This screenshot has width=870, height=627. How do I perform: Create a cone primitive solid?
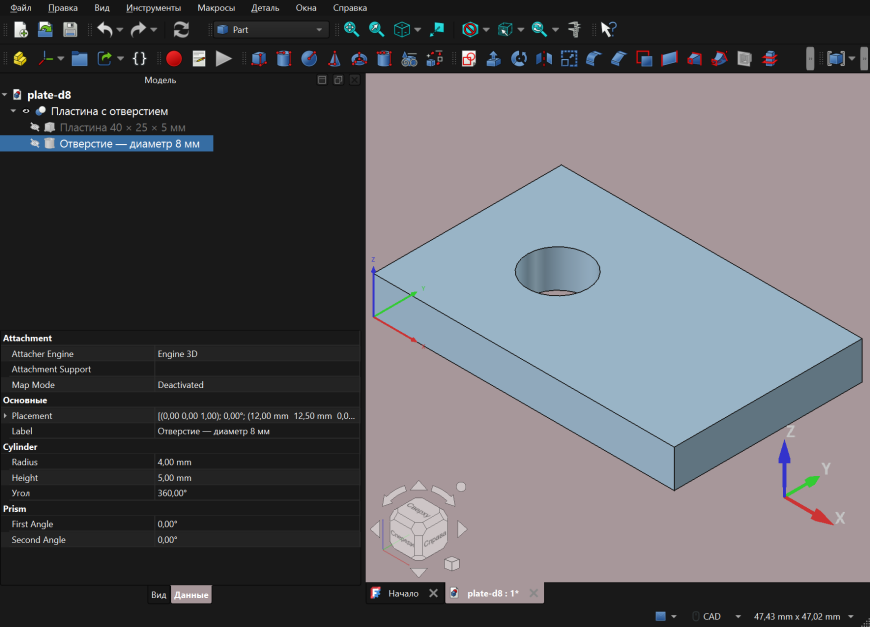click(x=334, y=58)
